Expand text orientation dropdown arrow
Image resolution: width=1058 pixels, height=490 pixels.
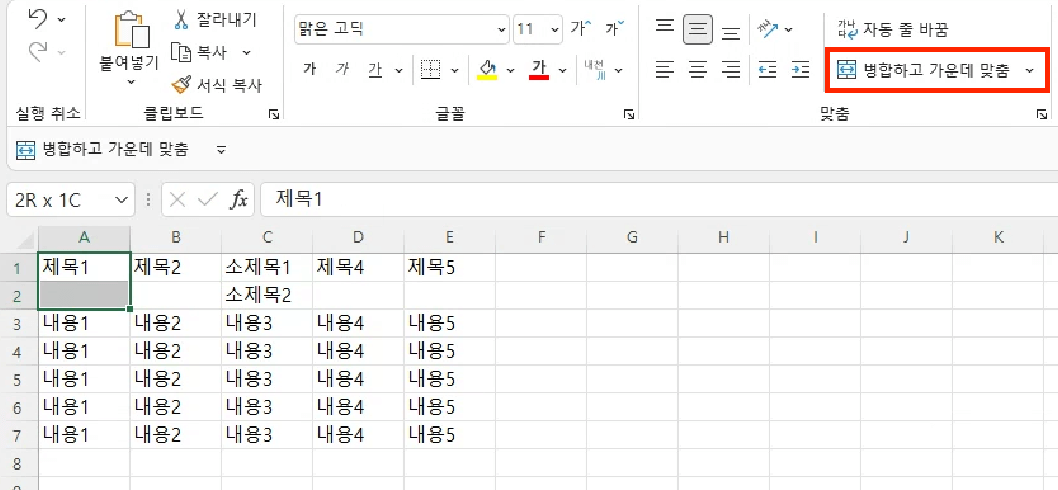788,30
